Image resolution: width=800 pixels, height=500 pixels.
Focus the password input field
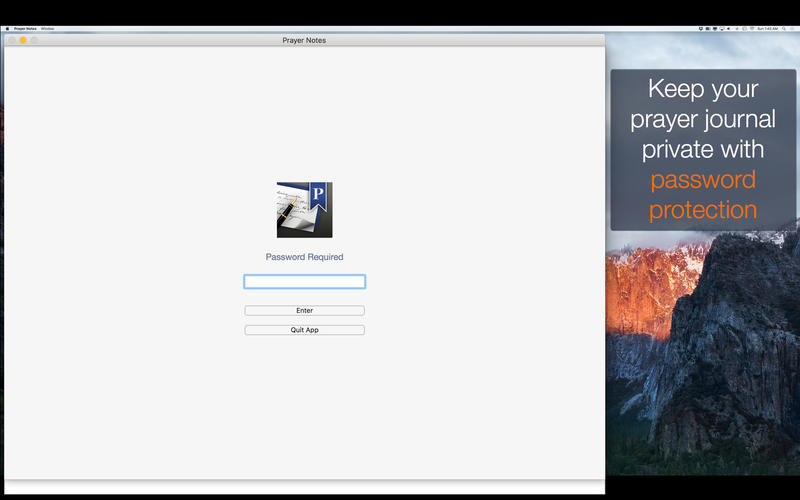[x=304, y=282]
